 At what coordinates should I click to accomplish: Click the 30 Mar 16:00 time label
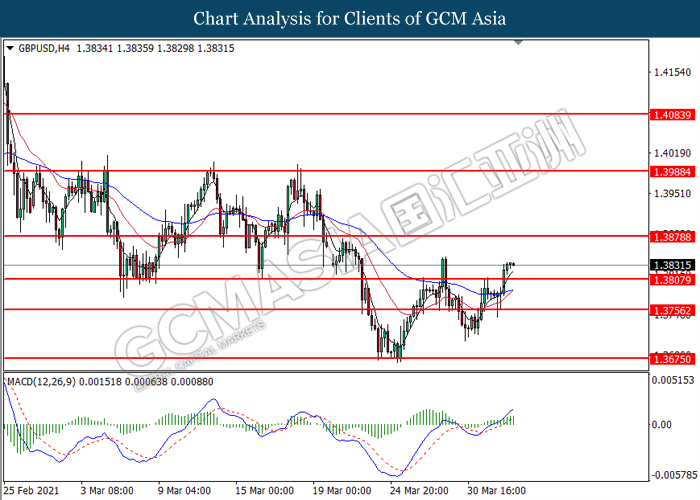point(496,490)
